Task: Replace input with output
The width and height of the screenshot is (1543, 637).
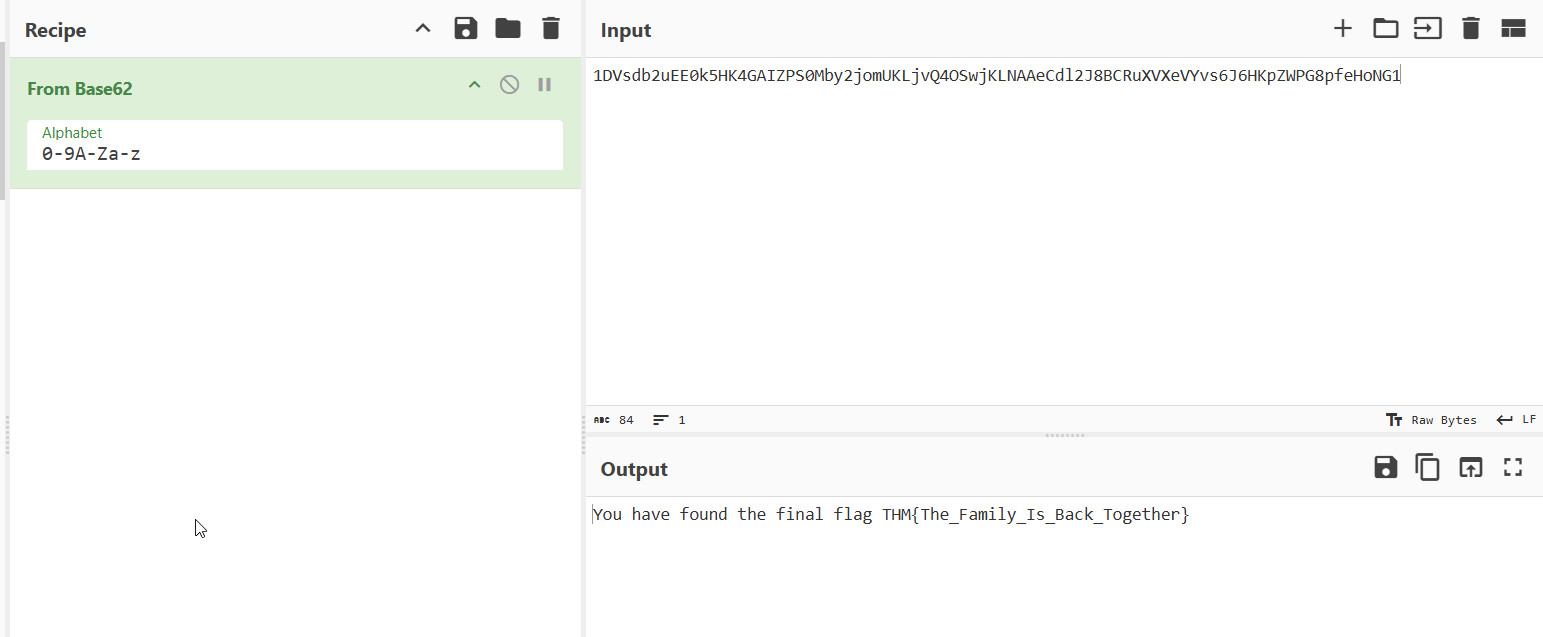Action: coord(1470,467)
